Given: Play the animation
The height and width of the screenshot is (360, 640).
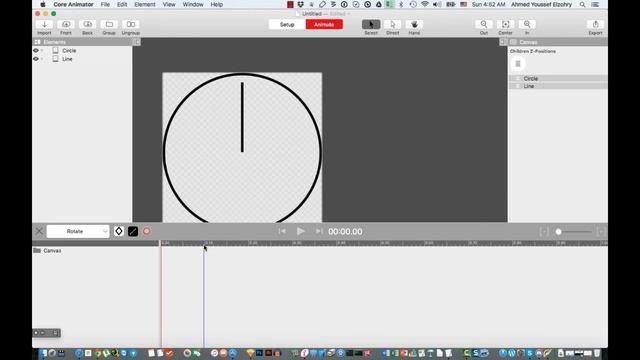Looking at the screenshot, I should click(301, 231).
